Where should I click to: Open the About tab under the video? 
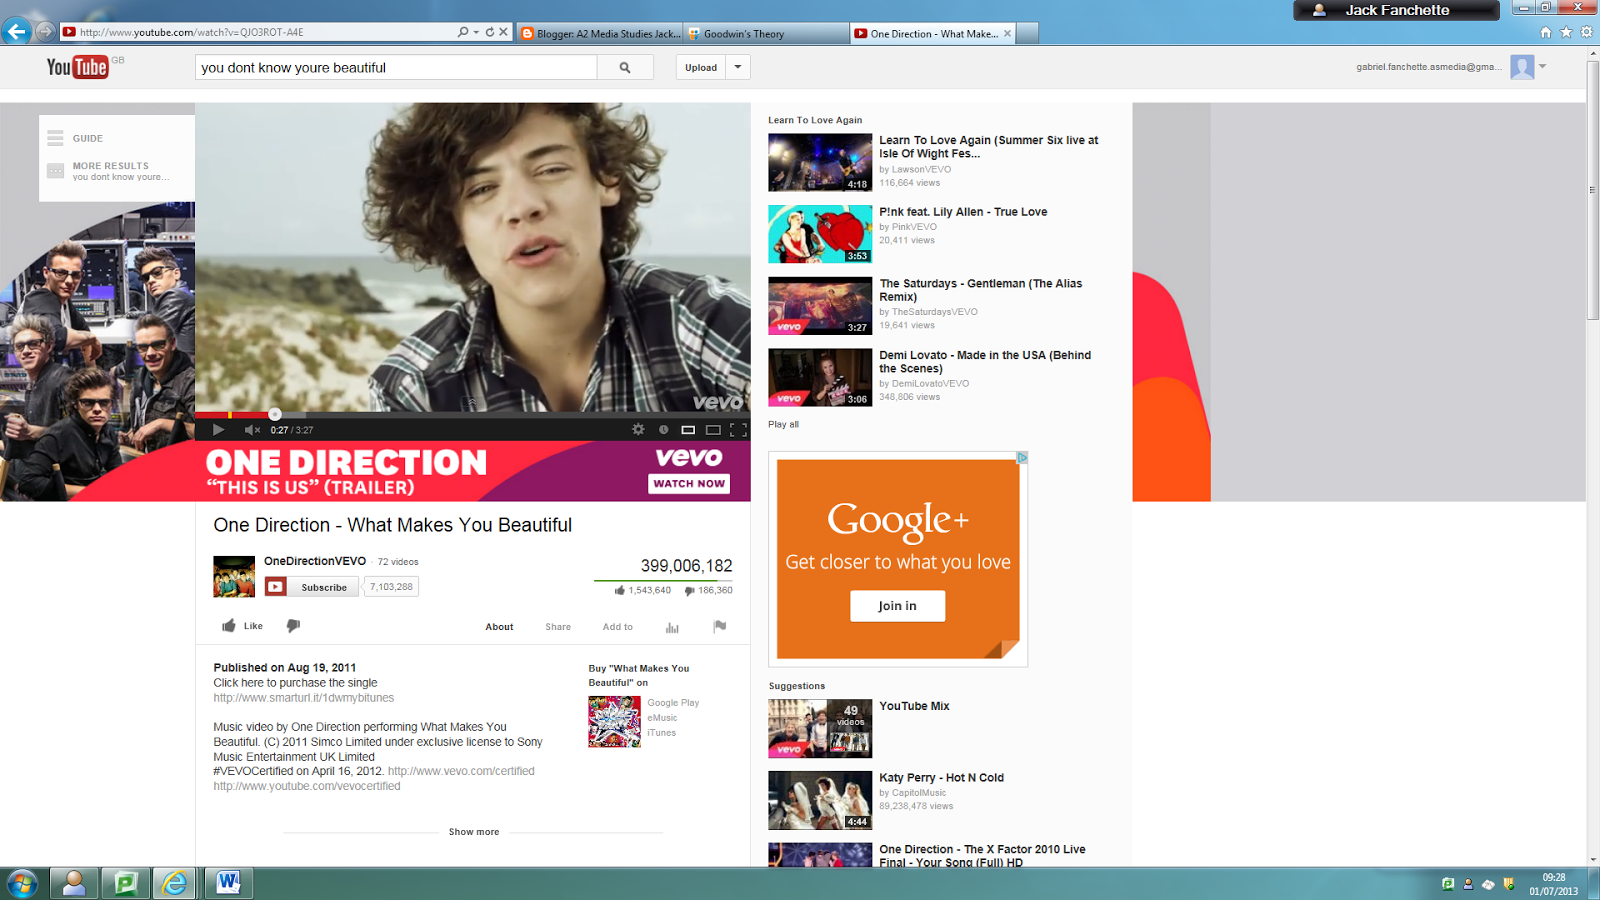pyautogui.click(x=499, y=627)
